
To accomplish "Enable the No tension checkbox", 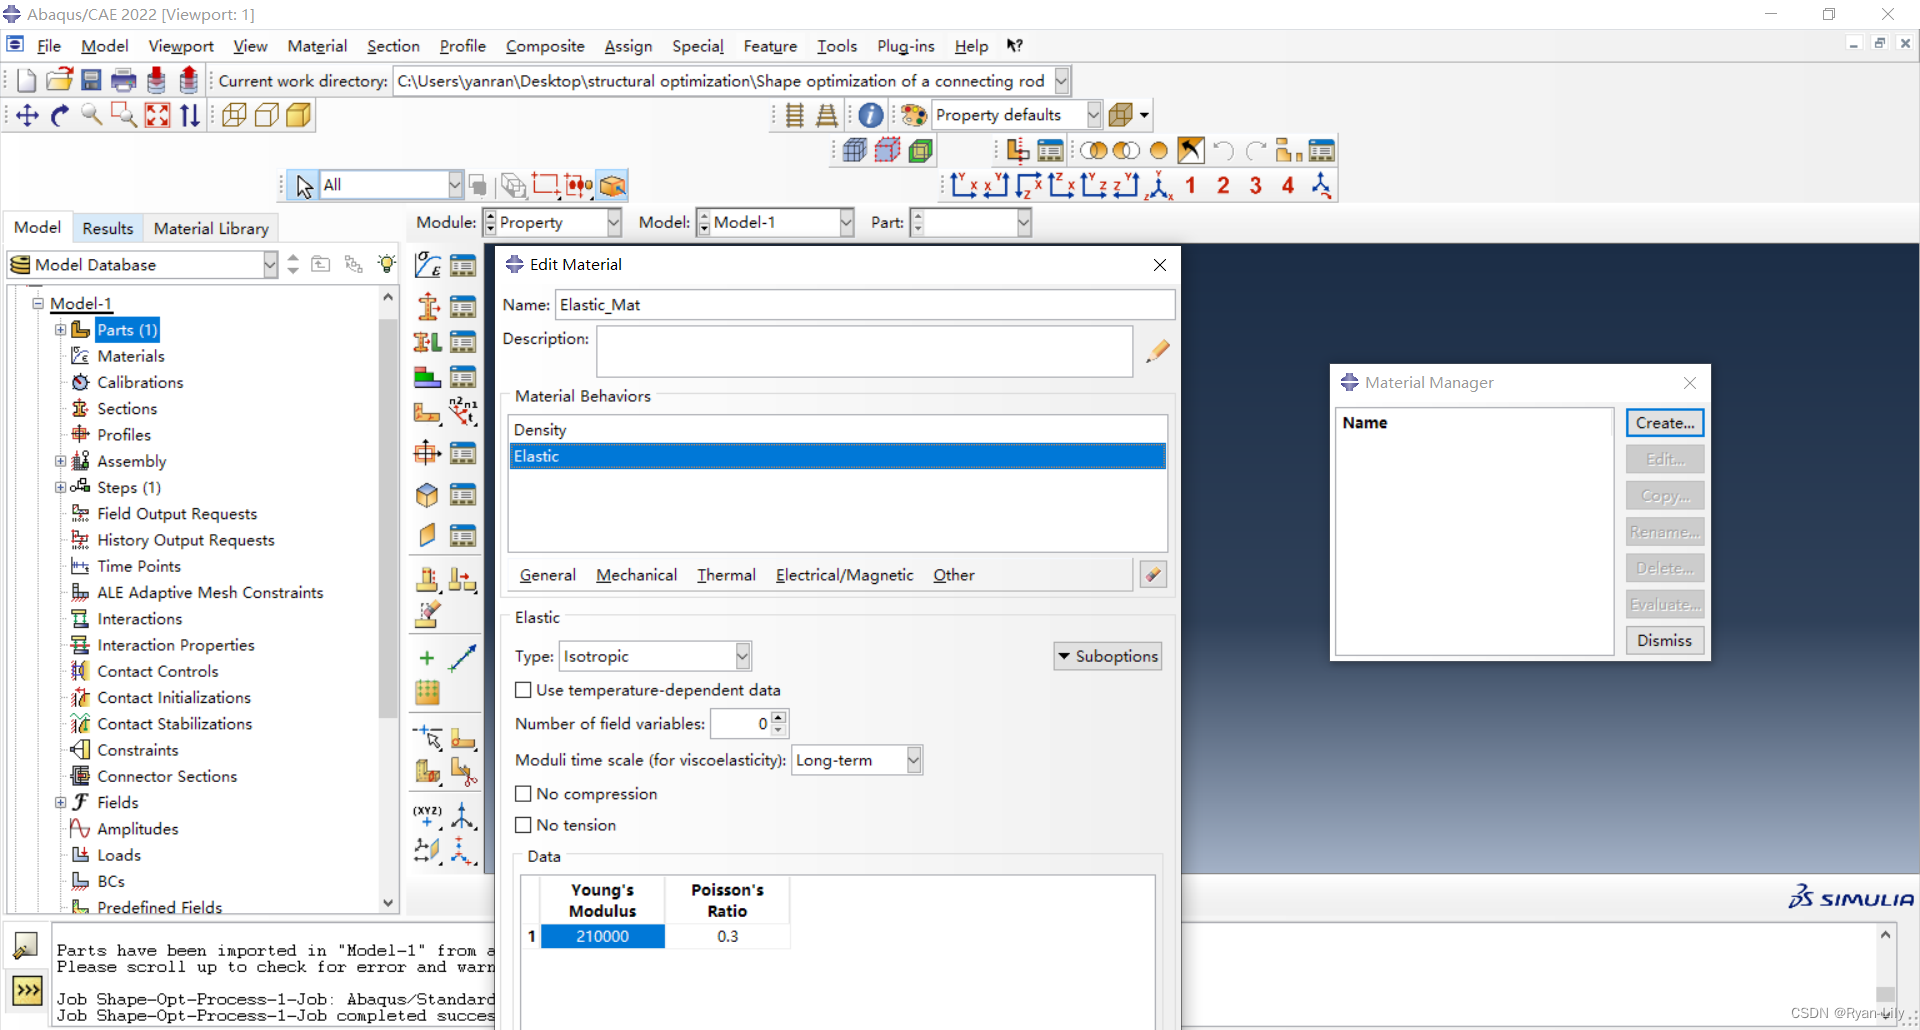I will 523,825.
